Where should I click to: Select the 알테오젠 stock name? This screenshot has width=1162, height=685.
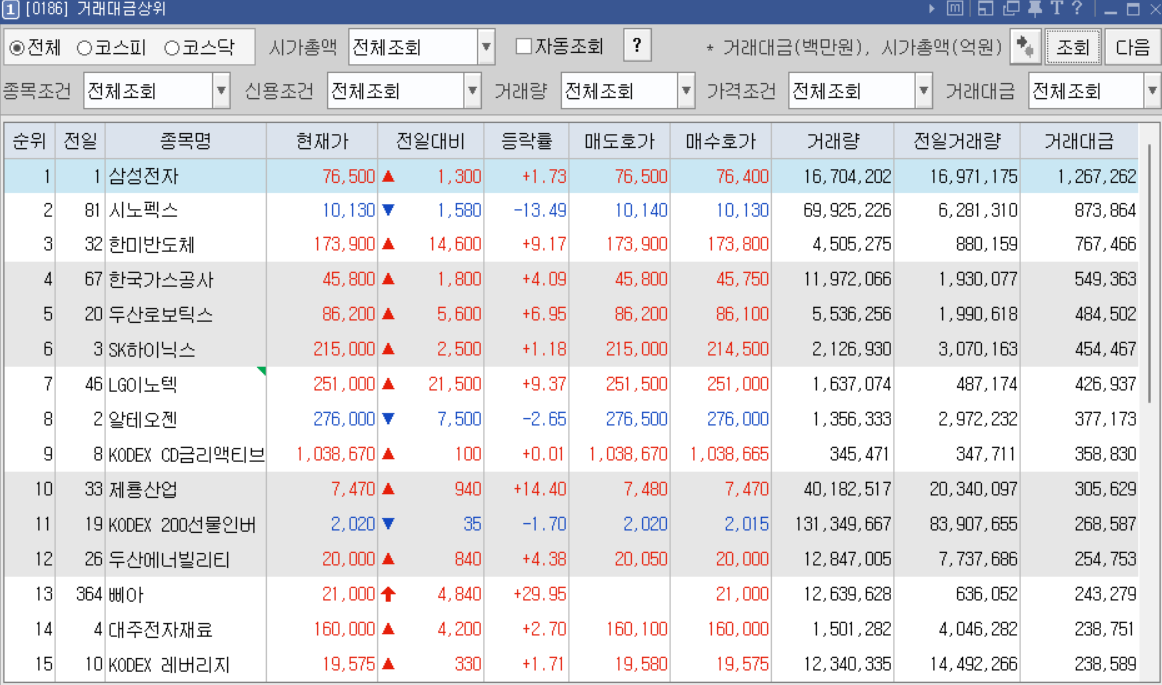[144, 419]
